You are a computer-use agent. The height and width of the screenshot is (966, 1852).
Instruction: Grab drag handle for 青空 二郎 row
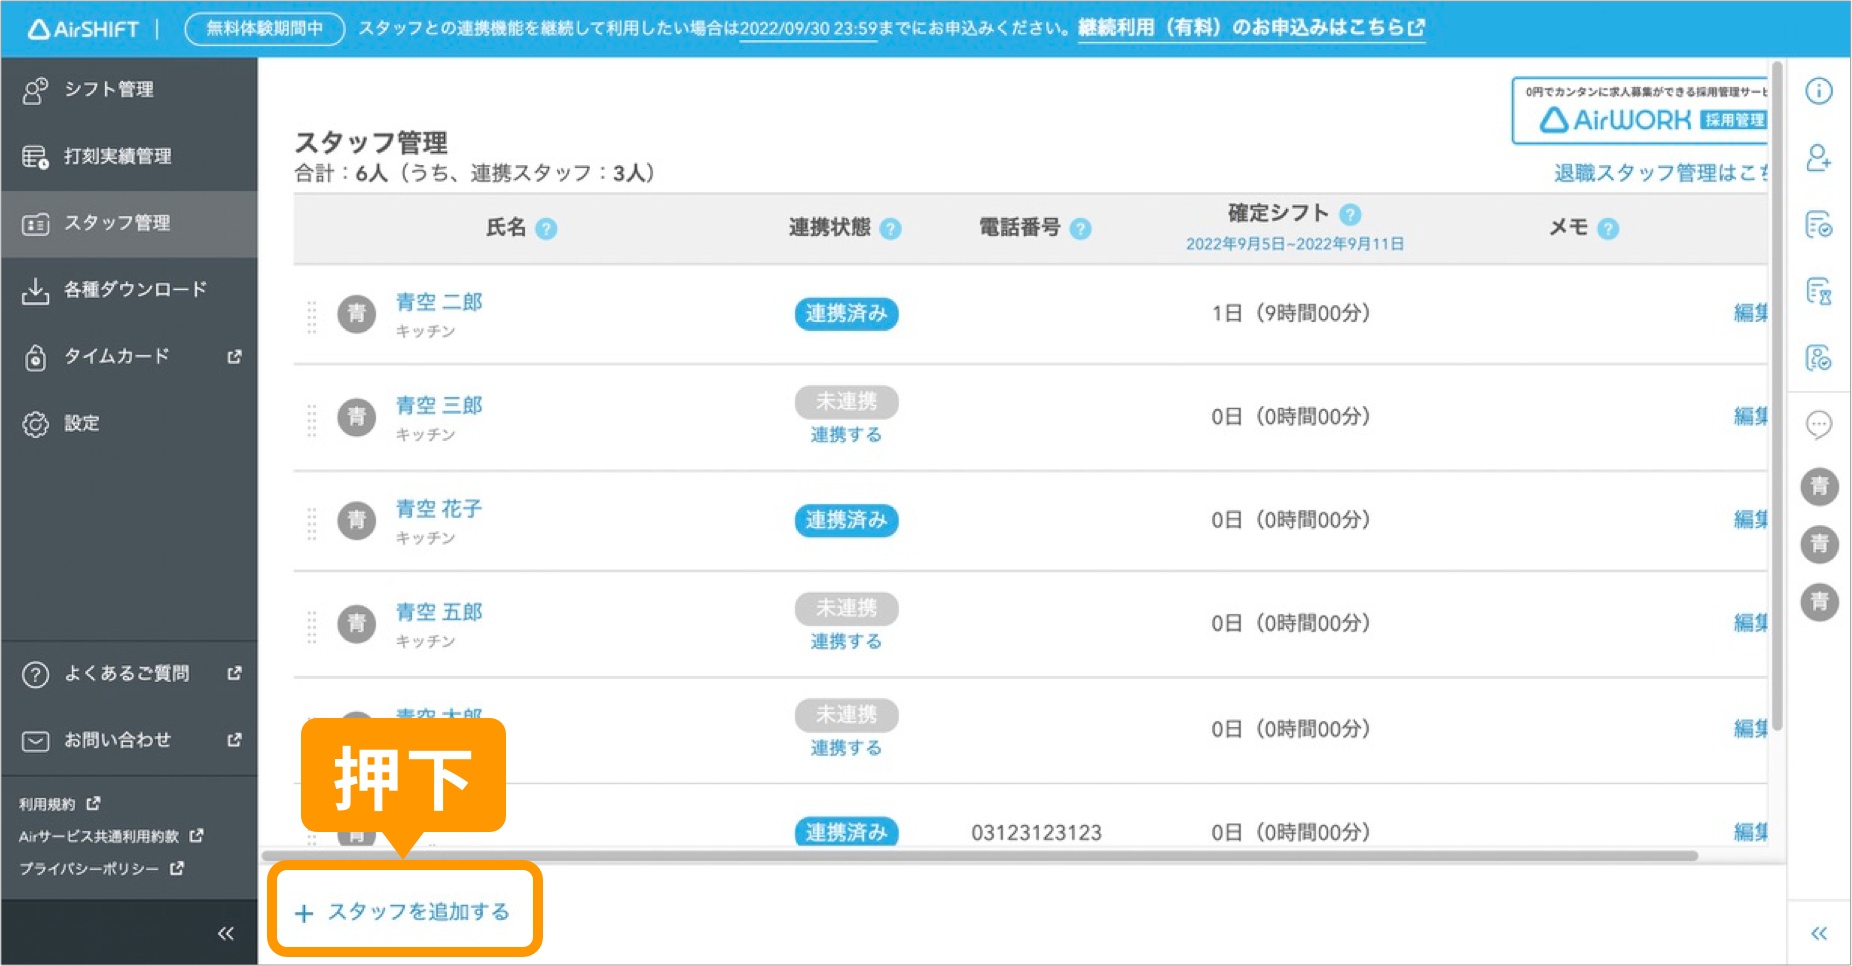click(x=312, y=316)
